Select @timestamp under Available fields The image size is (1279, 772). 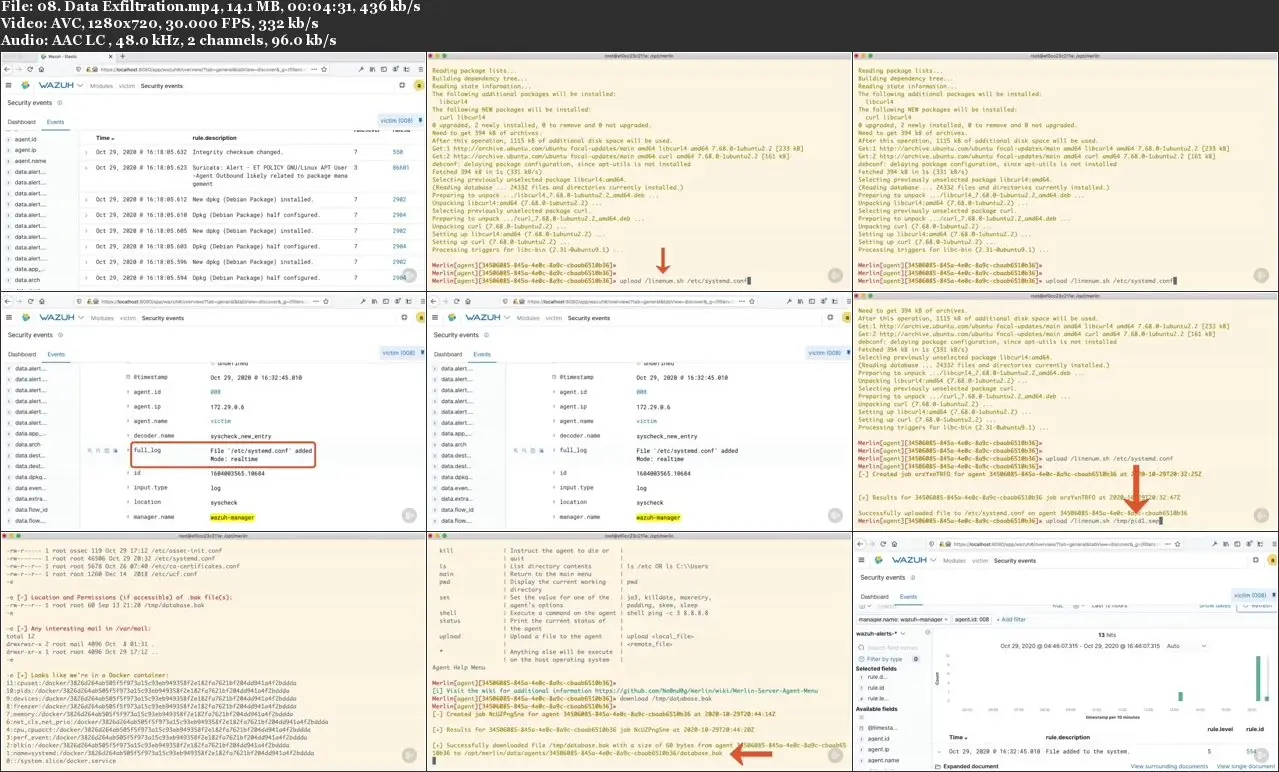pyautogui.click(x=882, y=728)
